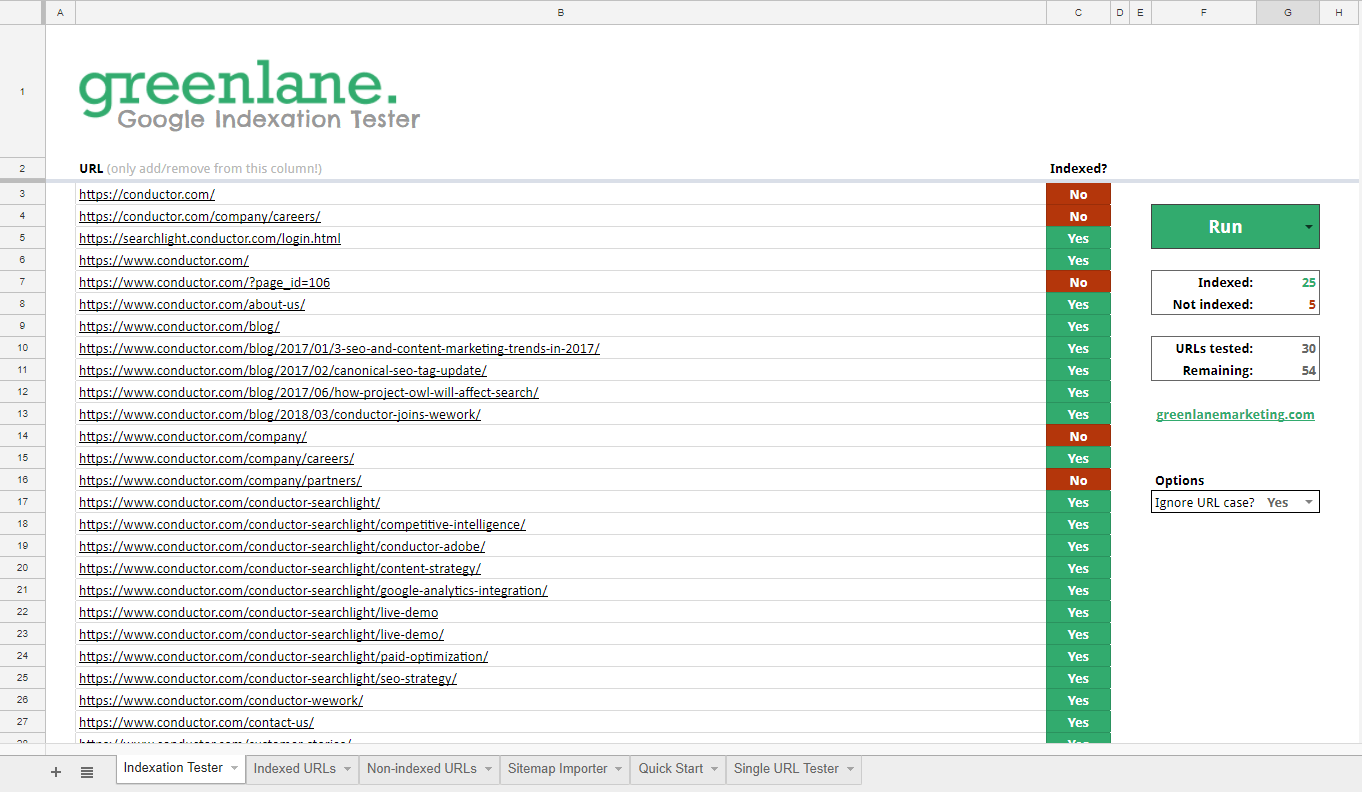This screenshot has height=792, width=1362.
Task: Open the conductor-joins-wework link
Action: [x=280, y=414]
